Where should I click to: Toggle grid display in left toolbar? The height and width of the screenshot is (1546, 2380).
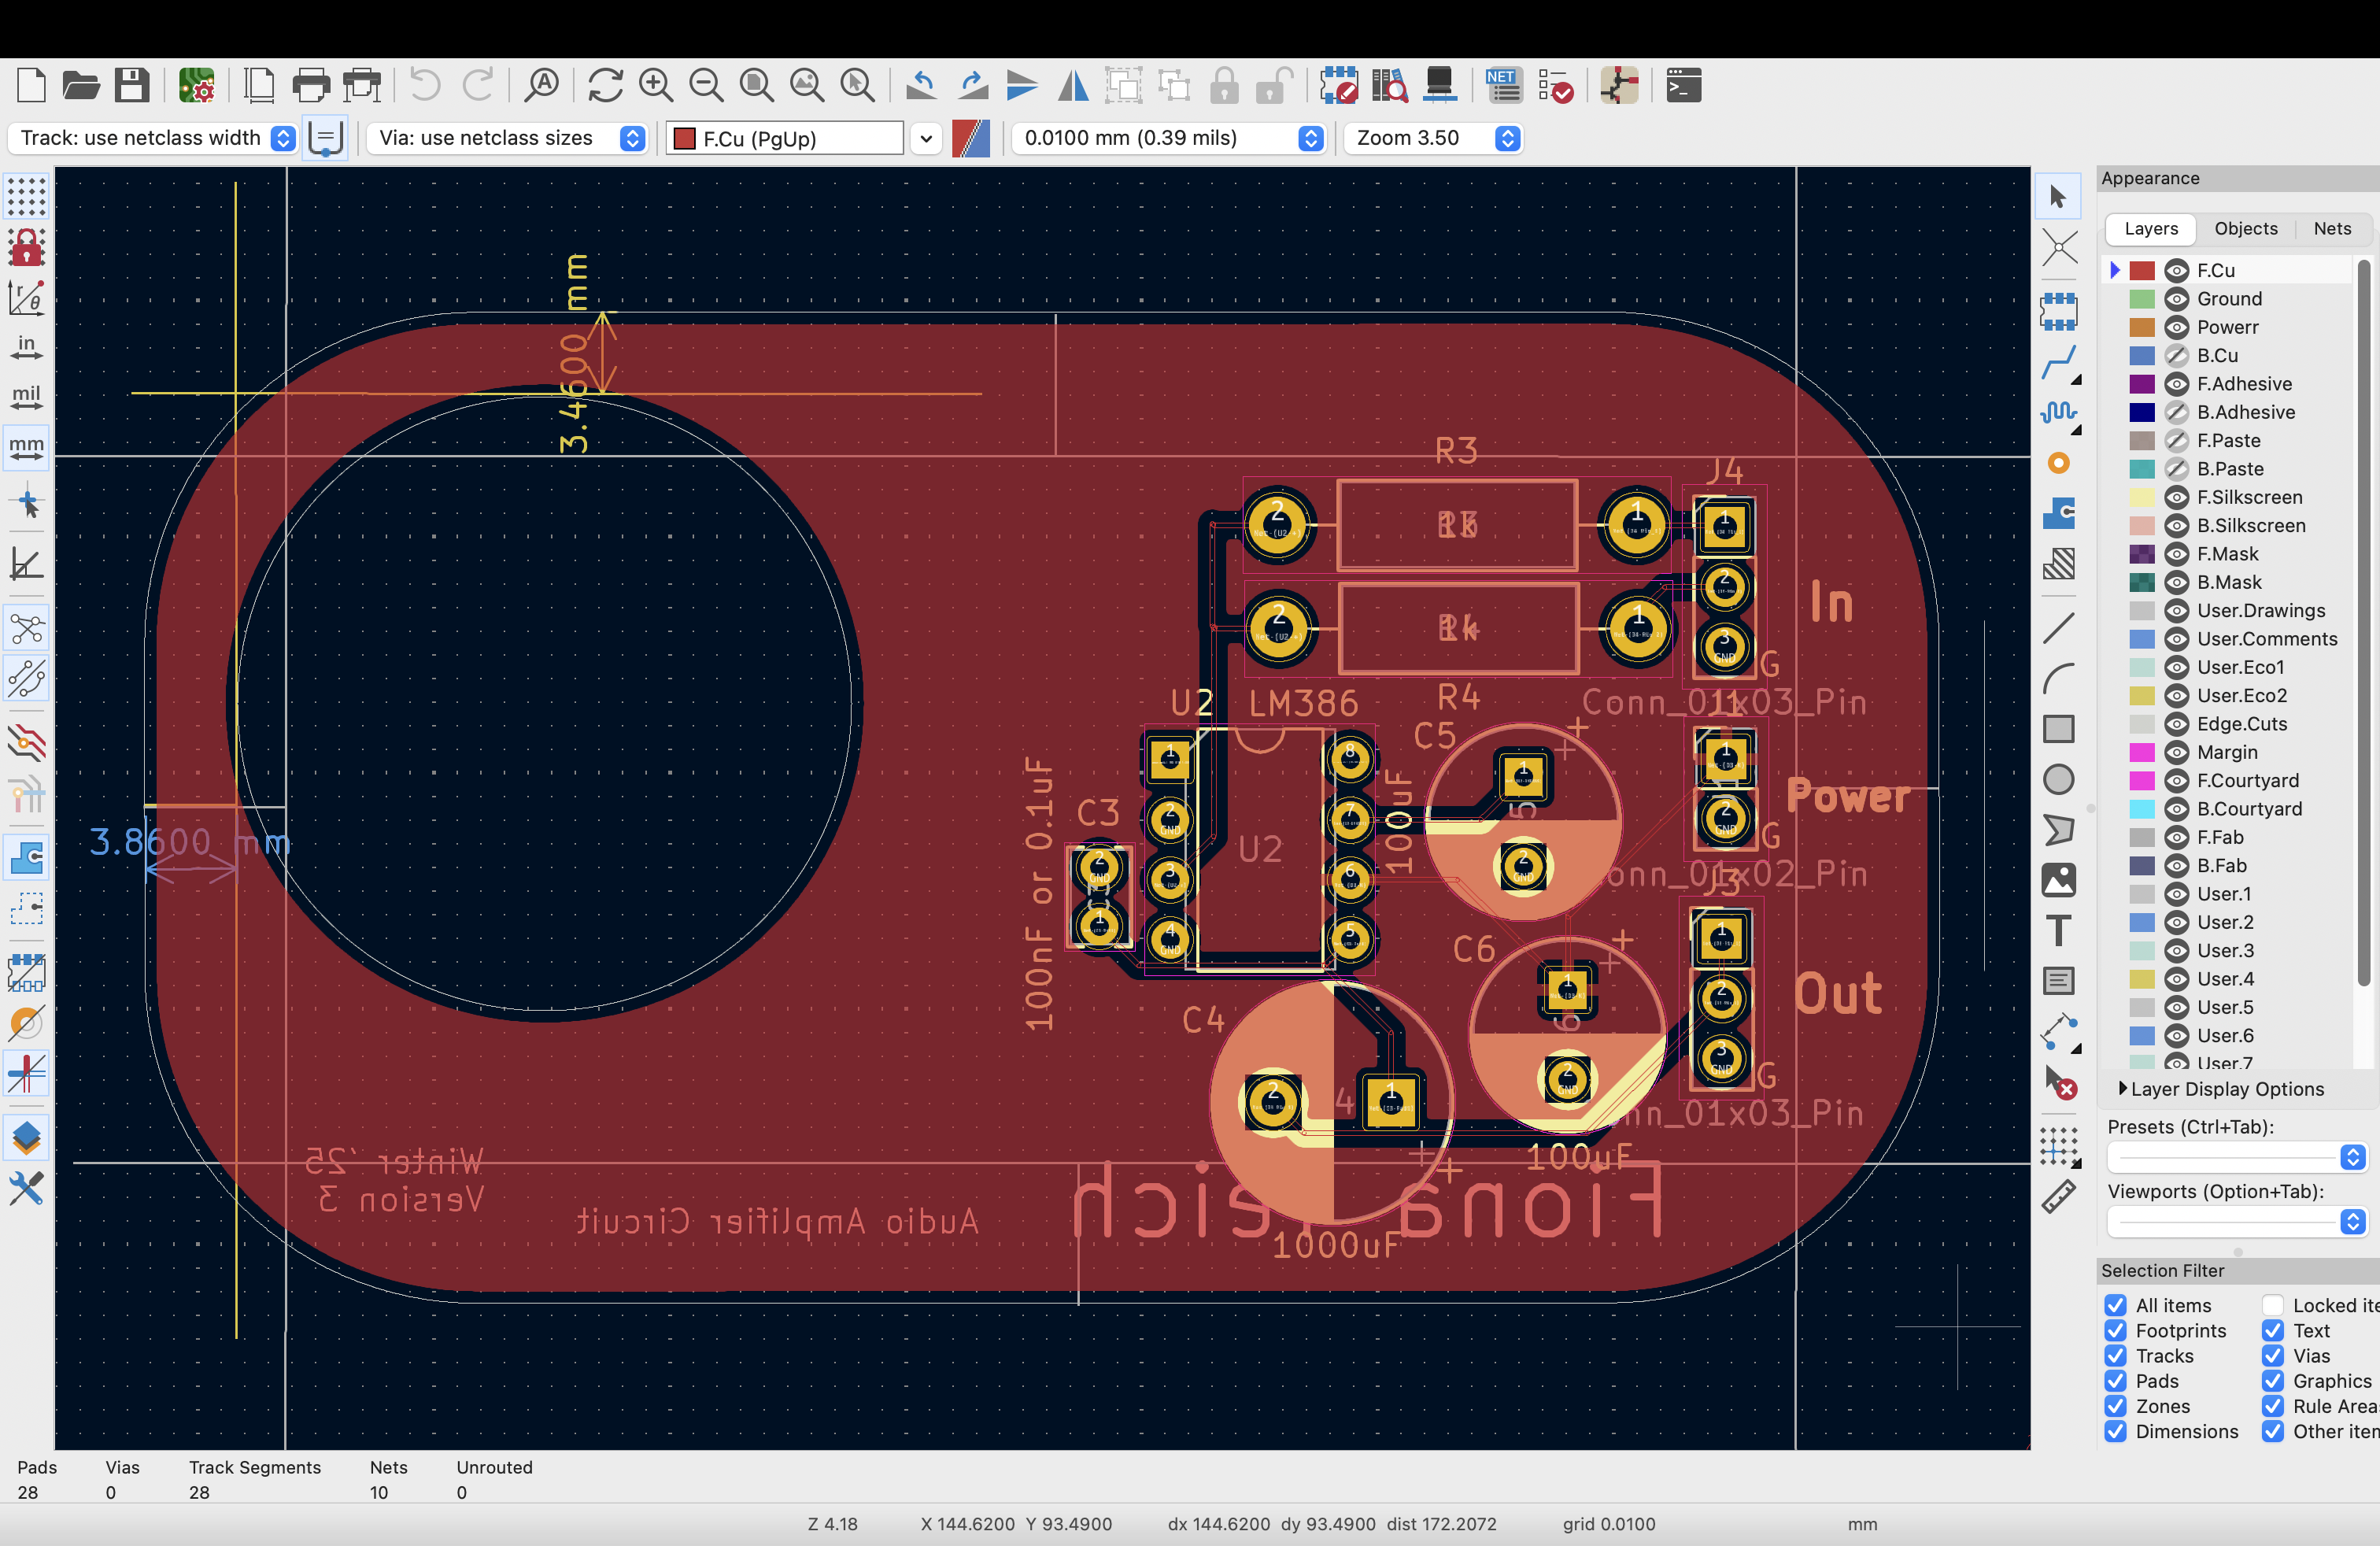pyautogui.click(x=26, y=196)
